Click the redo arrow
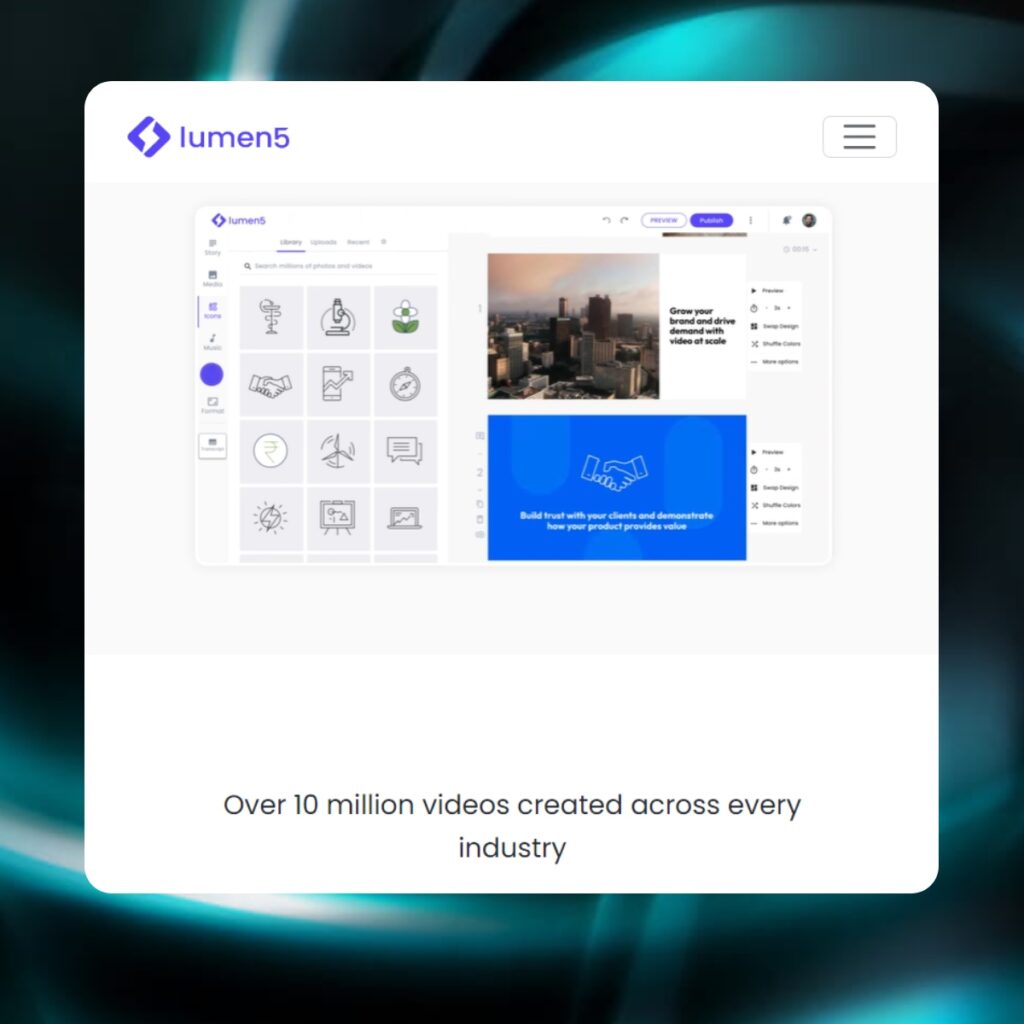Viewport: 1024px width, 1024px height. (x=624, y=220)
